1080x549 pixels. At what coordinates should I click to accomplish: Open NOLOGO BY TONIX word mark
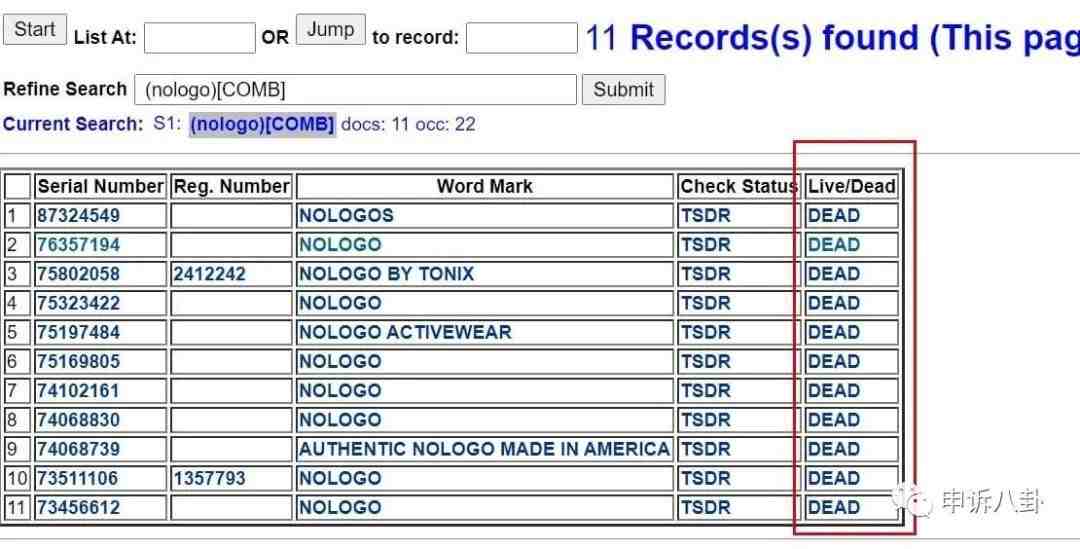pyautogui.click(x=386, y=274)
